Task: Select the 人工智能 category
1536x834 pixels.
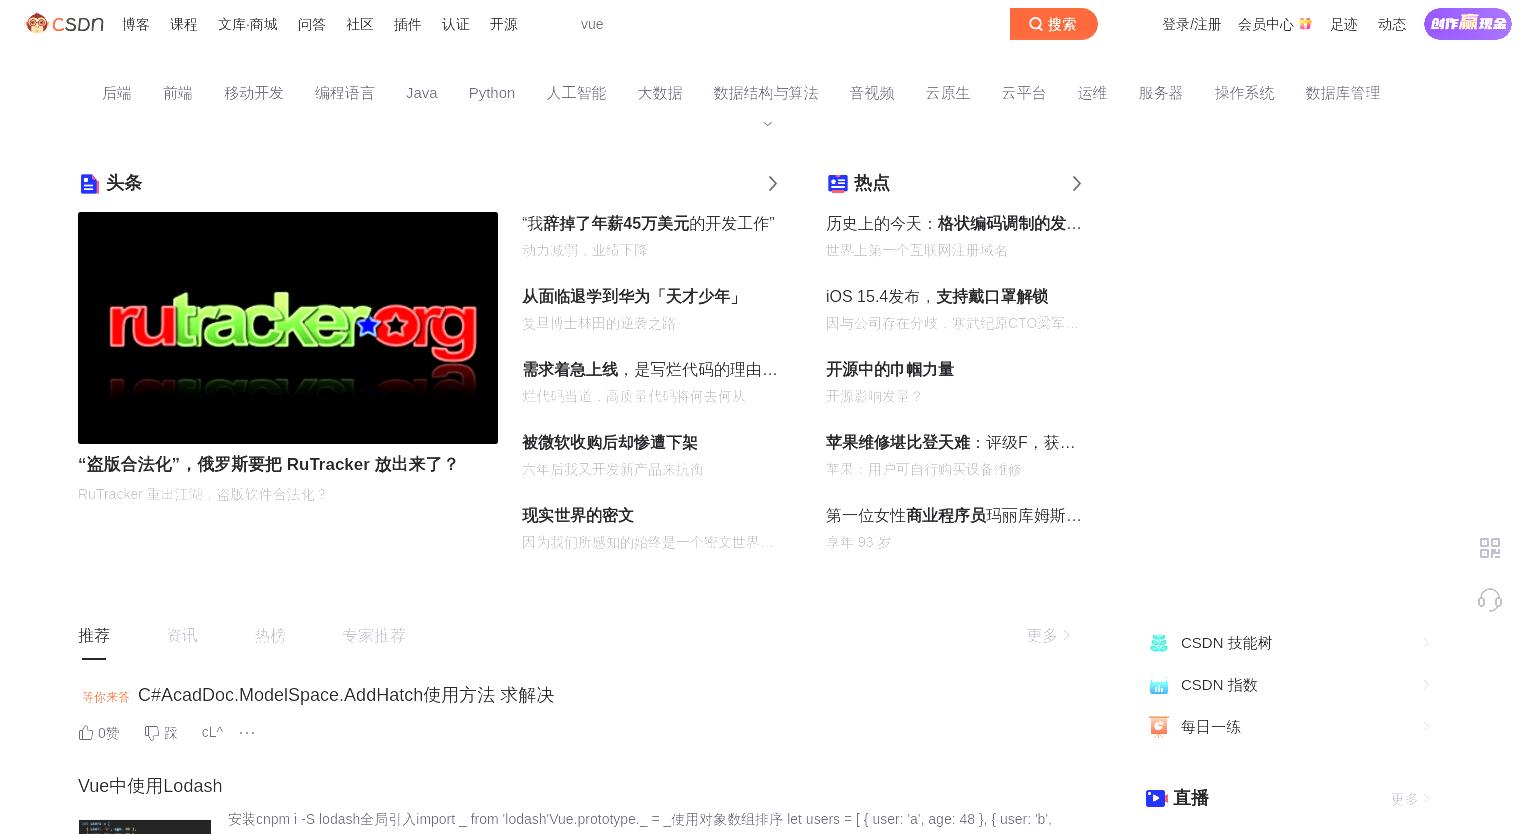Action: (x=576, y=93)
